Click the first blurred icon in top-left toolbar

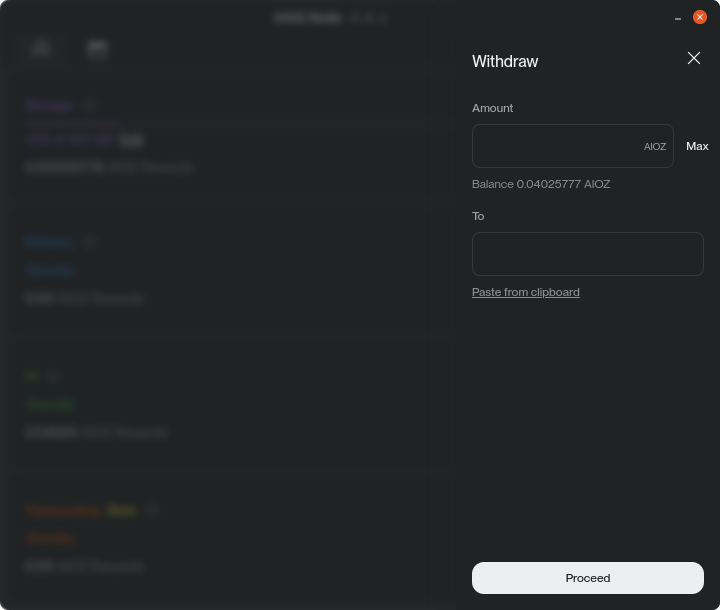41,49
